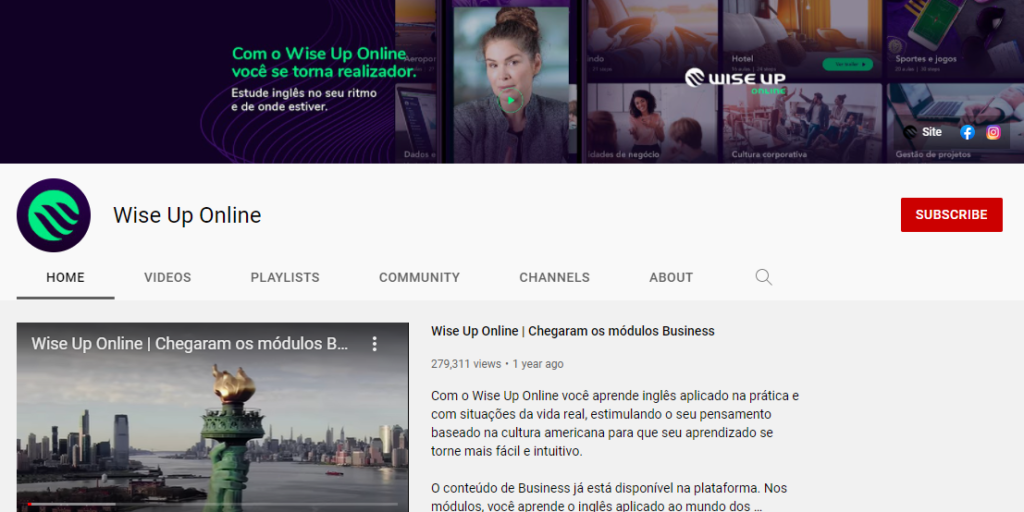Go to the COMMUNITY tab

click(x=419, y=278)
